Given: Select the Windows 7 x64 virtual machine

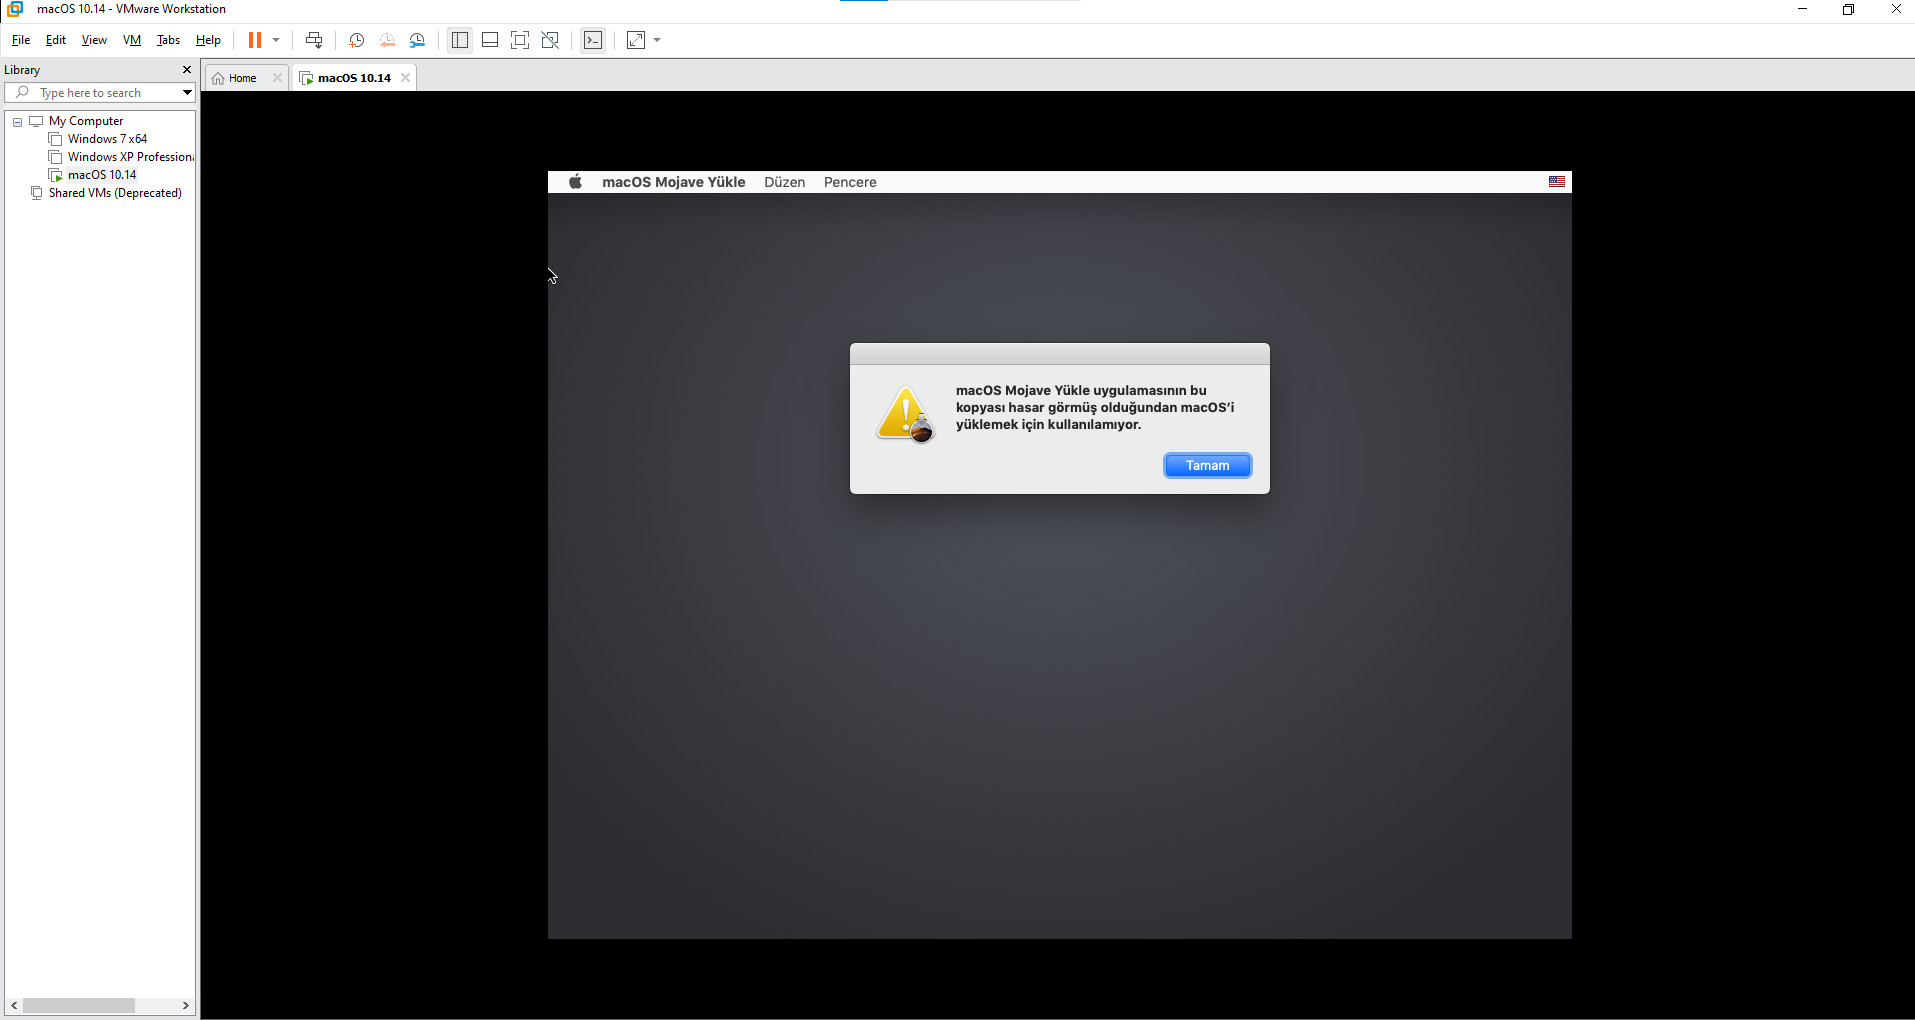Looking at the screenshot, I should tap(107, 139).
